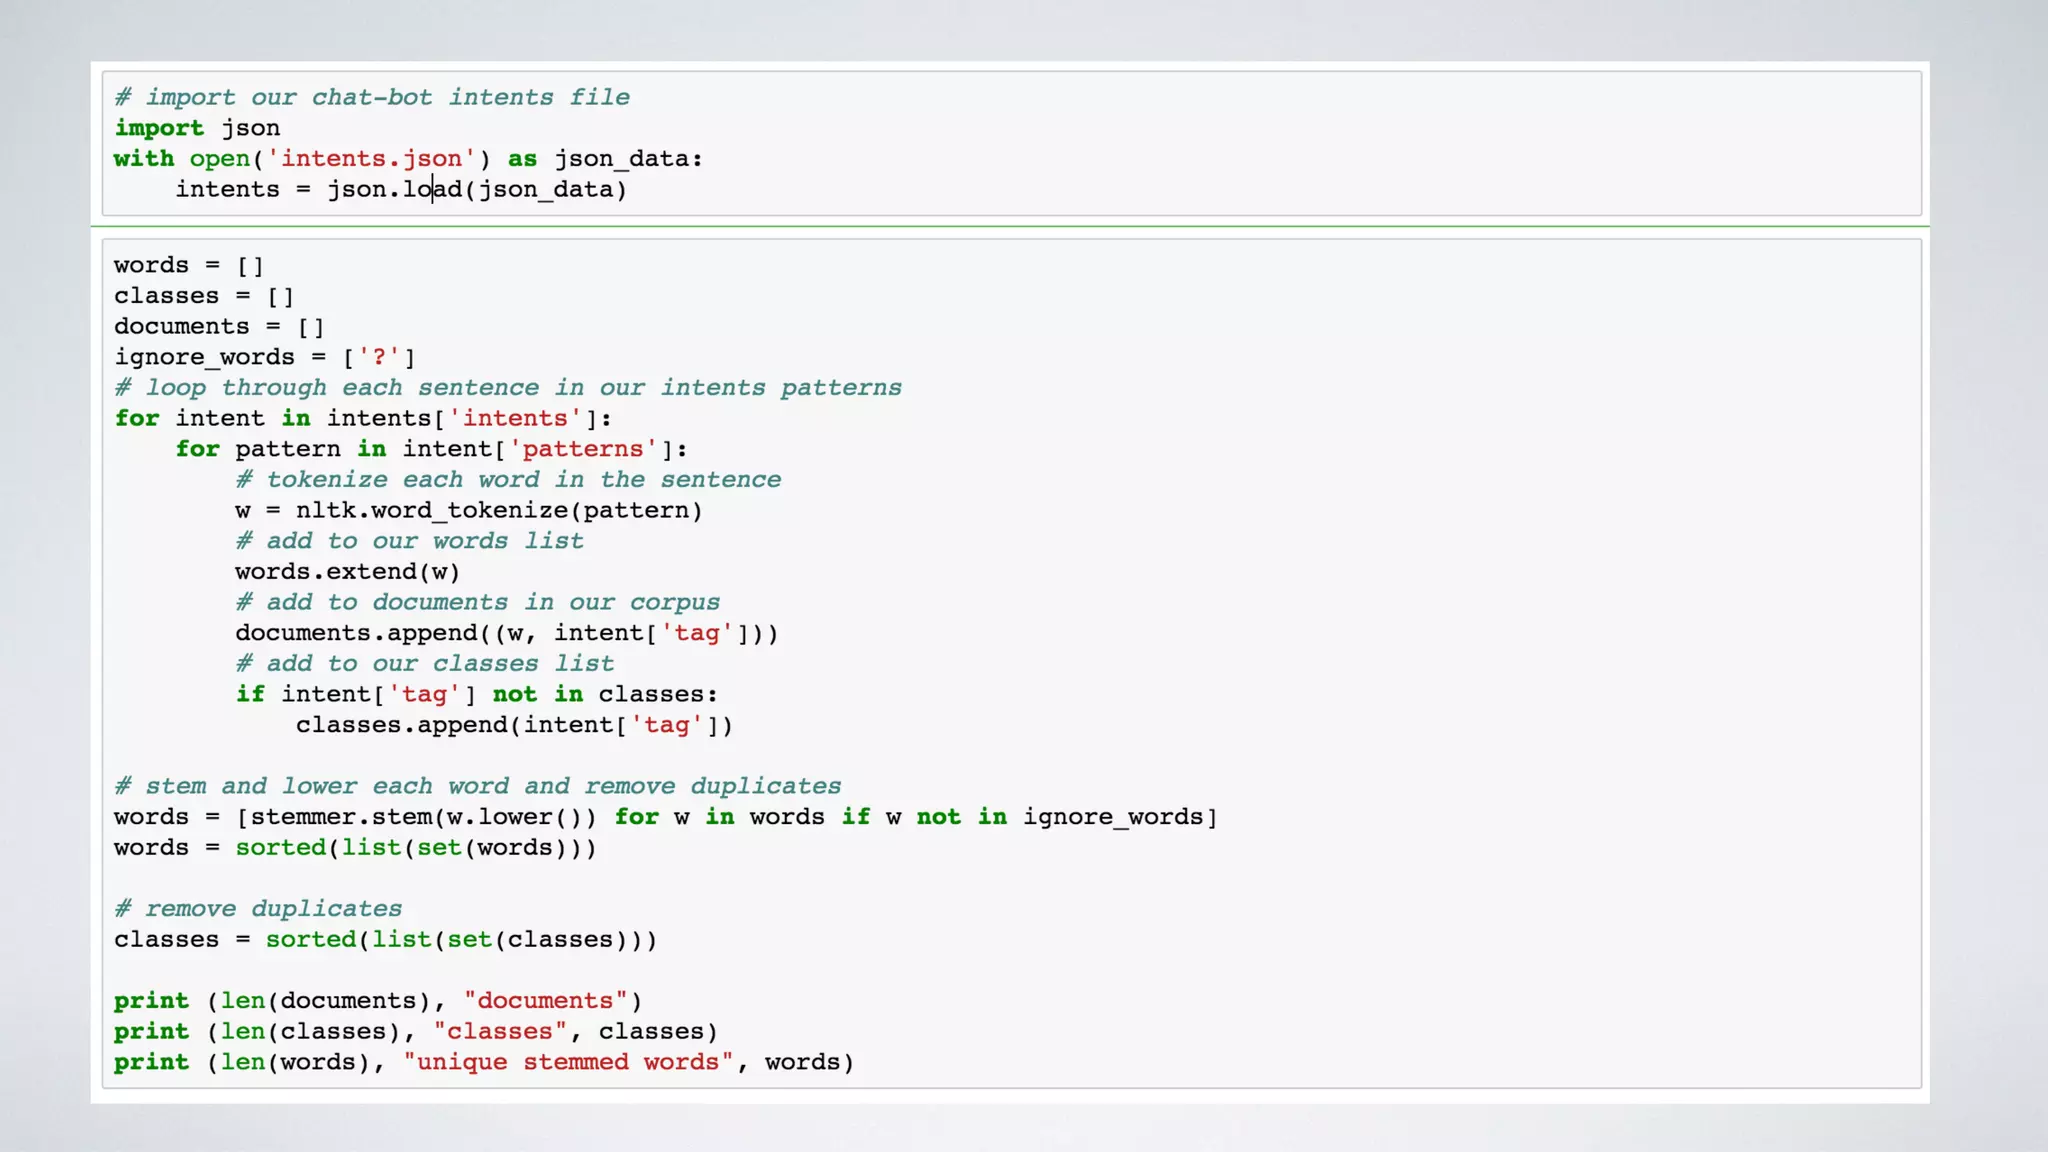Click the 'classes = []' assignment line
Screen dimensions: 2048x1152
203,296
